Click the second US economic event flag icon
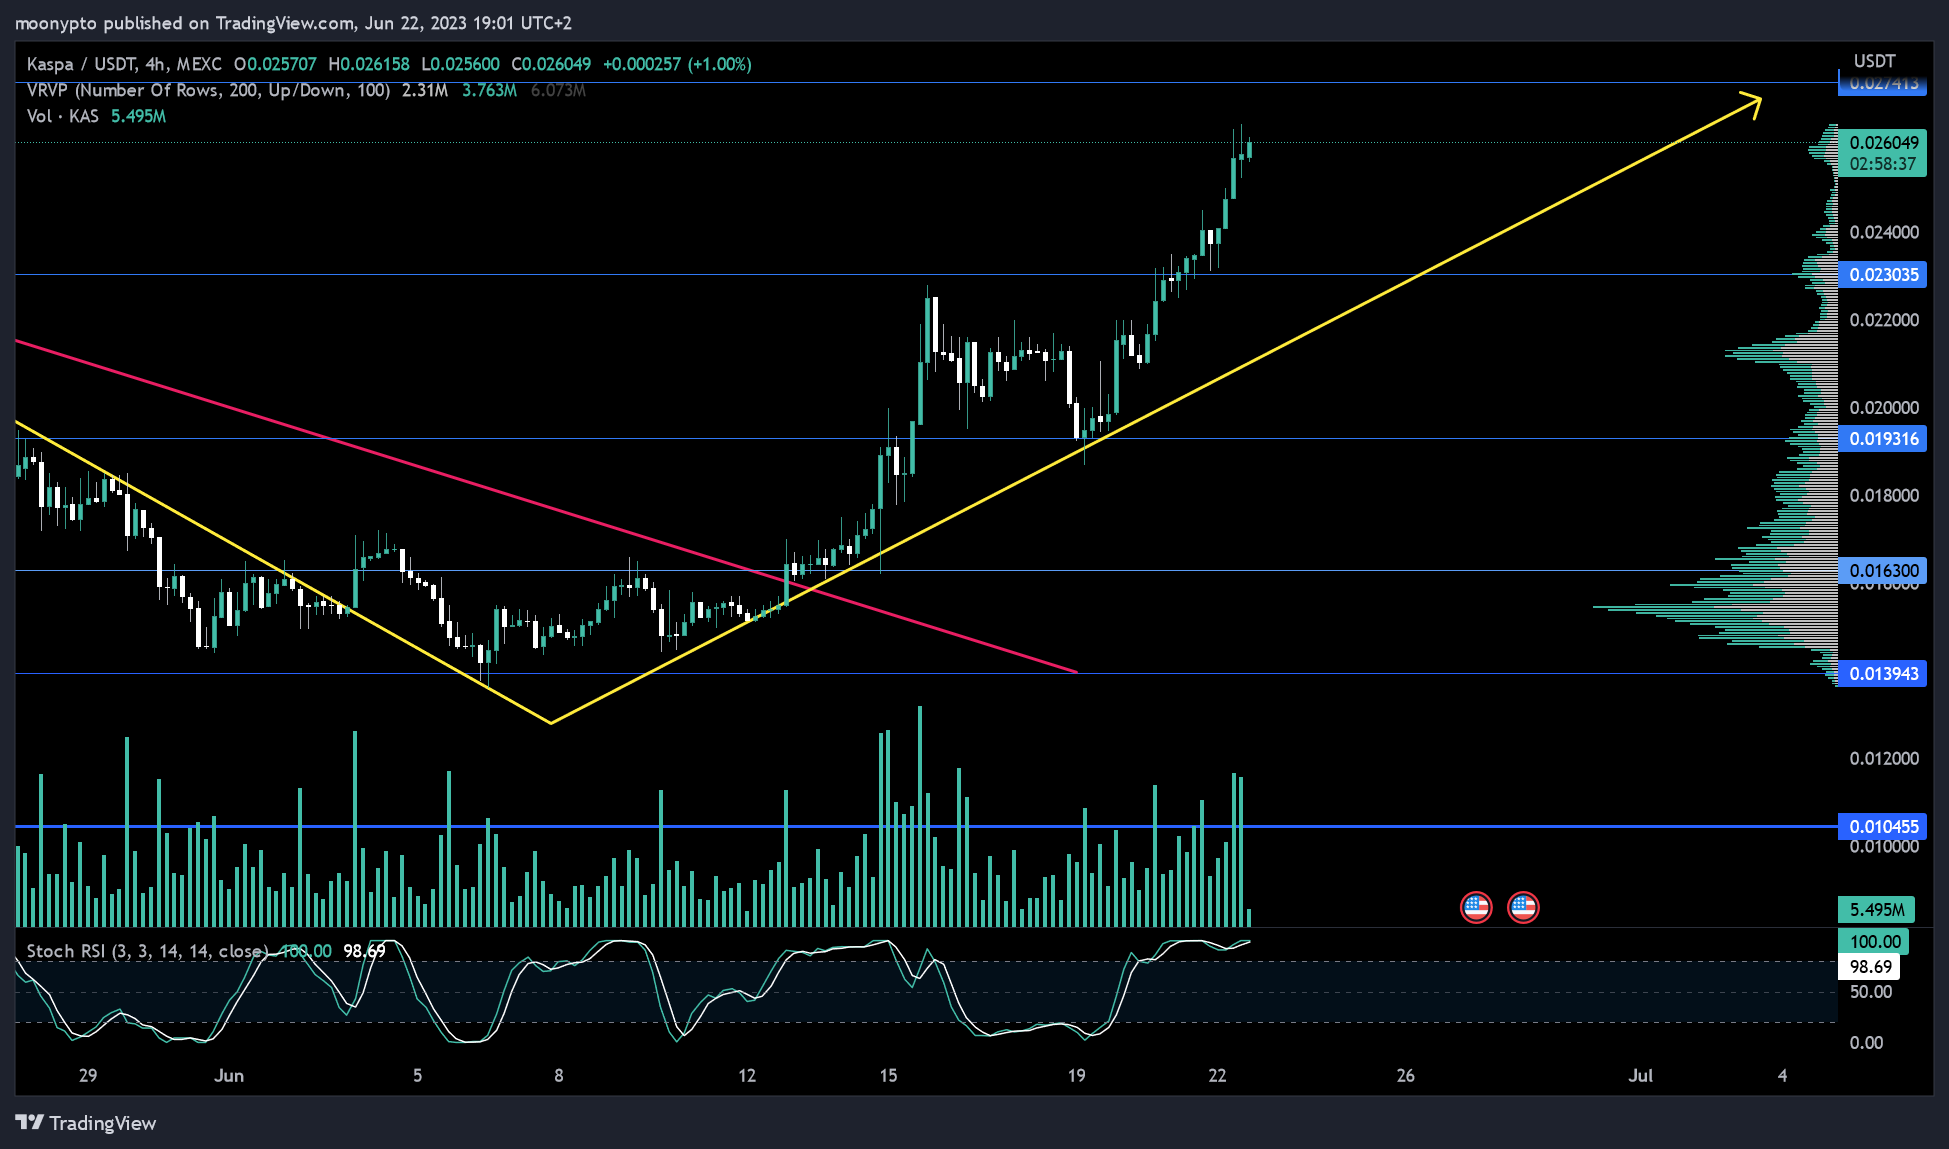The image size is (1949, 1149). (x=1523, y=907)
